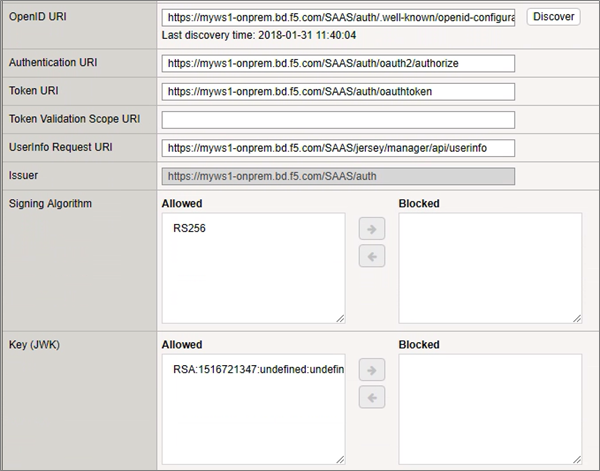Click resize grip of Key Allowed box
The width and height of the screenshot is (600, 471).
tap(340, 461)
